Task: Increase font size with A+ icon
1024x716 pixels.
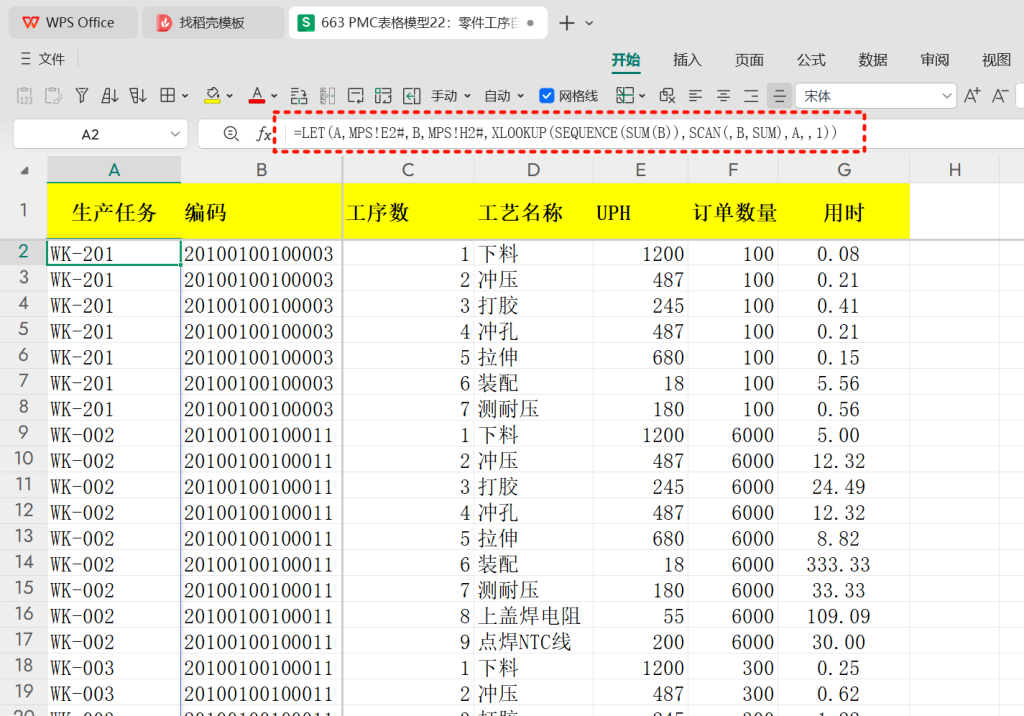Action: (972, 96)
